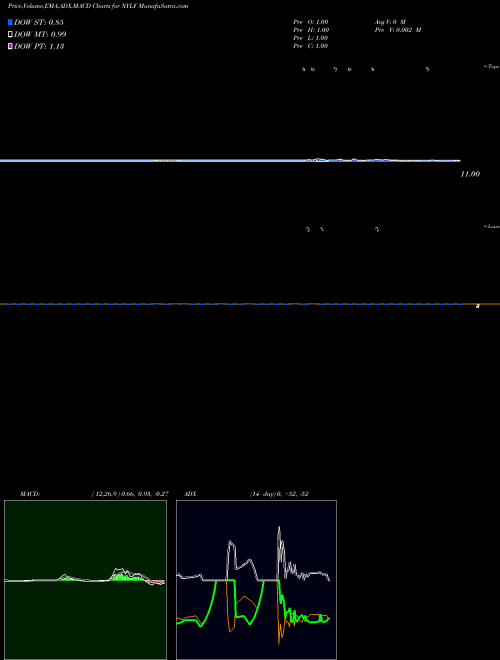Click the 'Pre O: 1.00' value
The height and width of the screenshot is (660, 500).
[311, 22]
